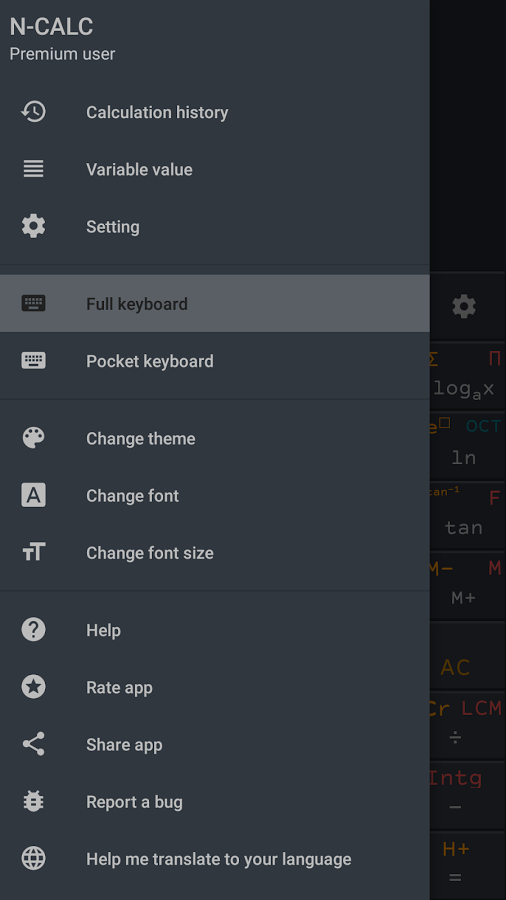The image size is (506, 900).
Task: Tap the dimmed AC calculator key
Action: (456, 667)
